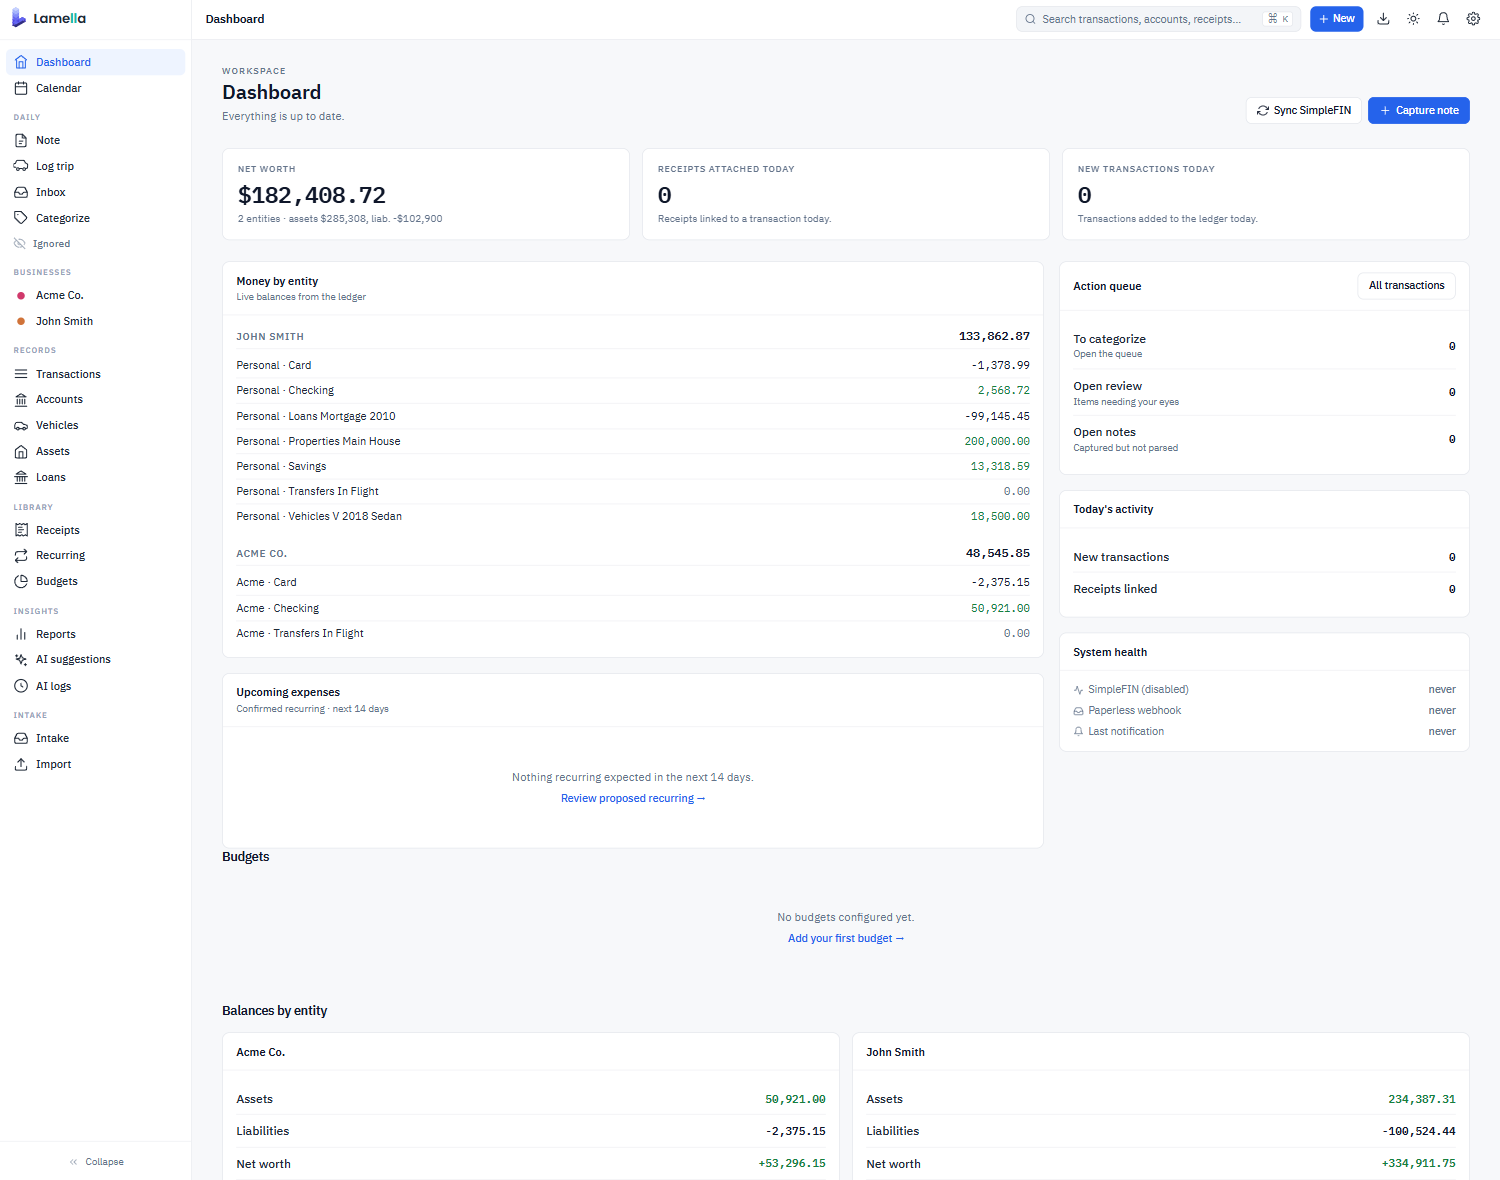Click the Categorize tag icon
This screenshot has width=1500, height=1180.
(21, 218)
